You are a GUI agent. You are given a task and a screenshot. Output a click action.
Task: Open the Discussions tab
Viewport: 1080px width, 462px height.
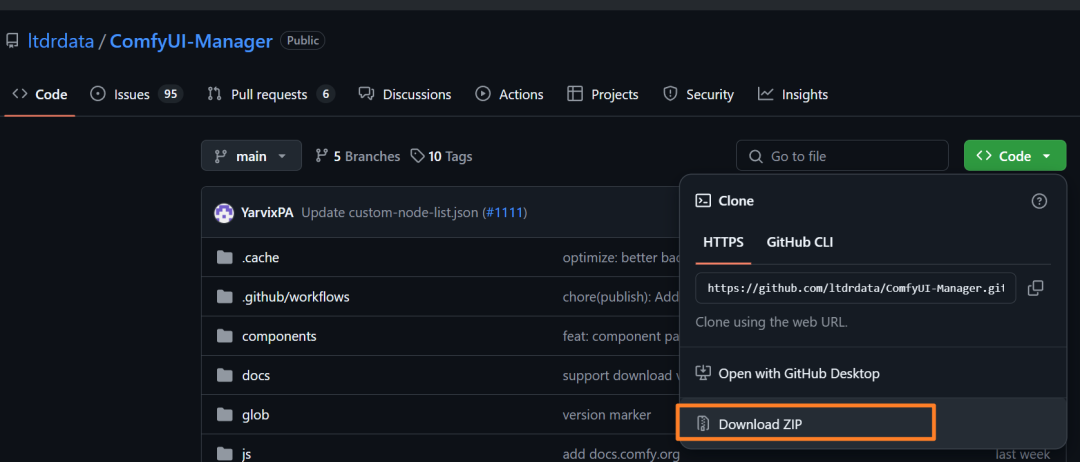(404, 94)
